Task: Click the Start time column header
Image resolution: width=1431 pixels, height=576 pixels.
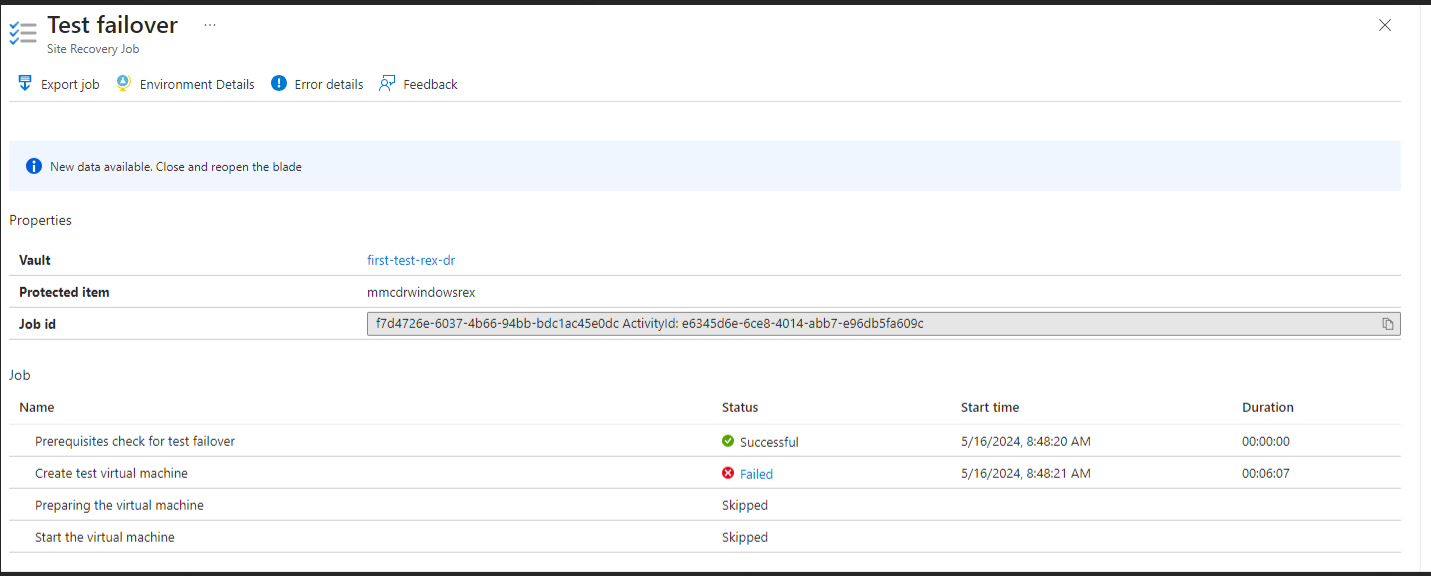Action: tap(989, 407)
